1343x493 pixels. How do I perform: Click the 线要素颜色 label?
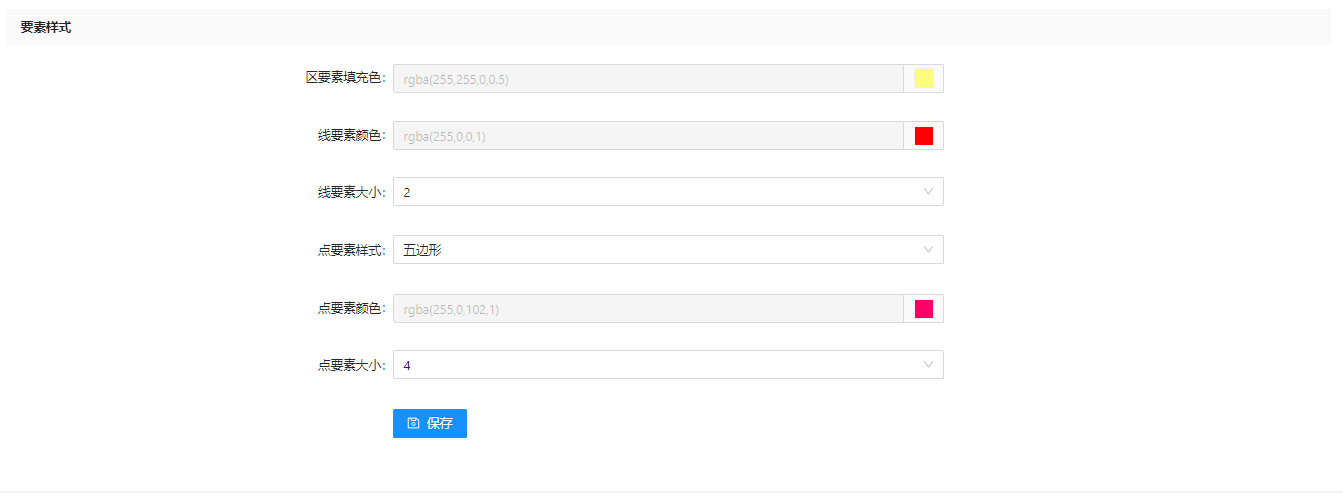pyautogui.click(x=351, y=136)
